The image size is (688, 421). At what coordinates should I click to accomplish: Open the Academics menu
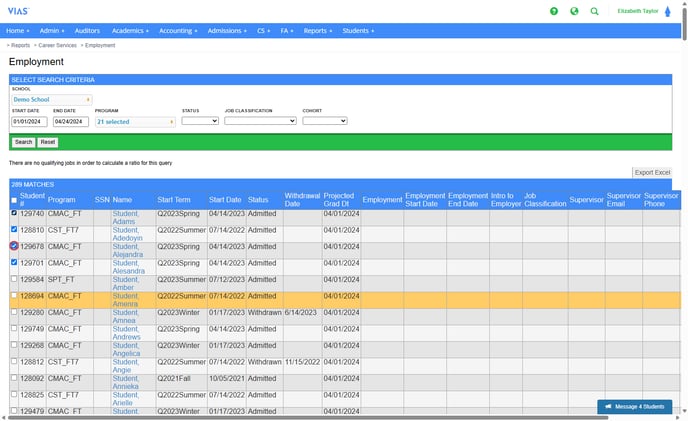coord(127,31)
